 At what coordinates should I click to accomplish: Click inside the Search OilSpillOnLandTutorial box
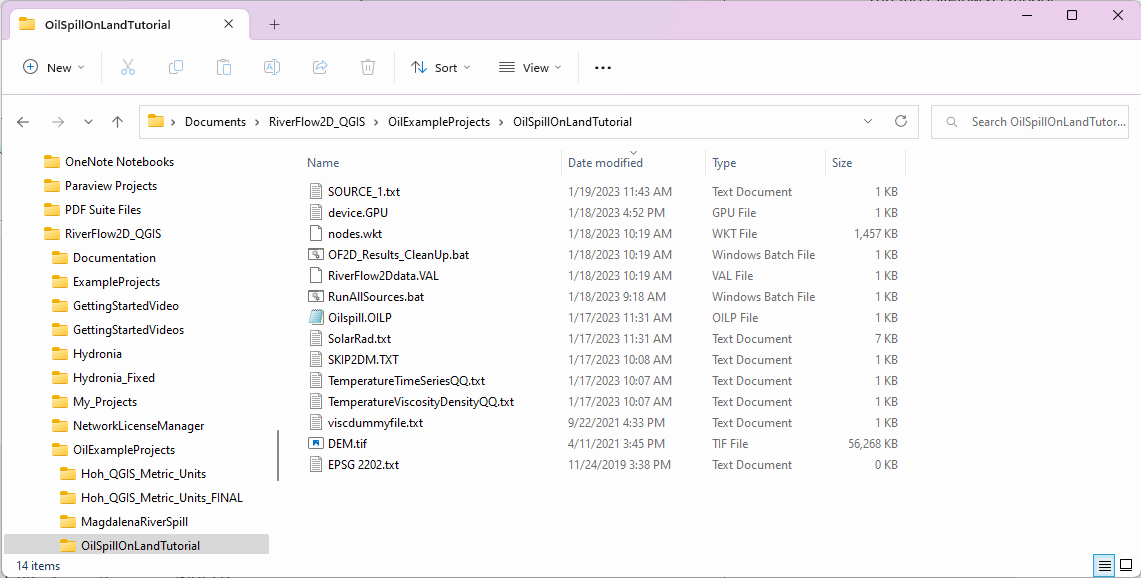1030,122
